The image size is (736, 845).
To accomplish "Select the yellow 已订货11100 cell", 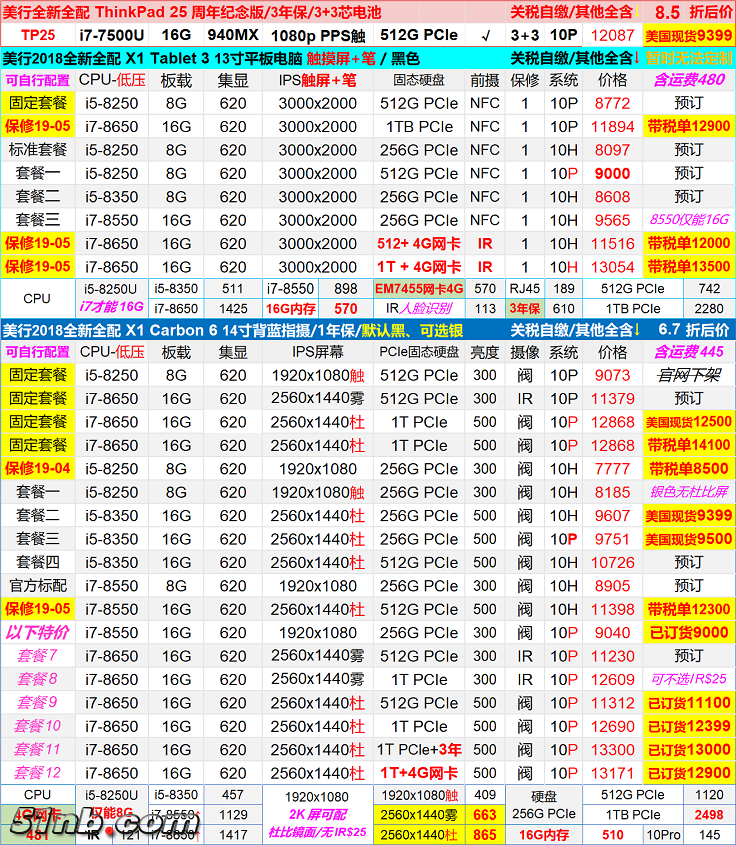I will point(689,703).
